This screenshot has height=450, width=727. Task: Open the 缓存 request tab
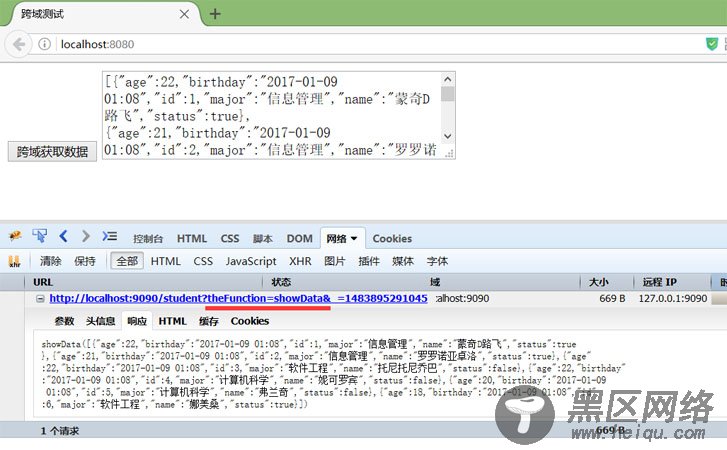tap(209, 321)
